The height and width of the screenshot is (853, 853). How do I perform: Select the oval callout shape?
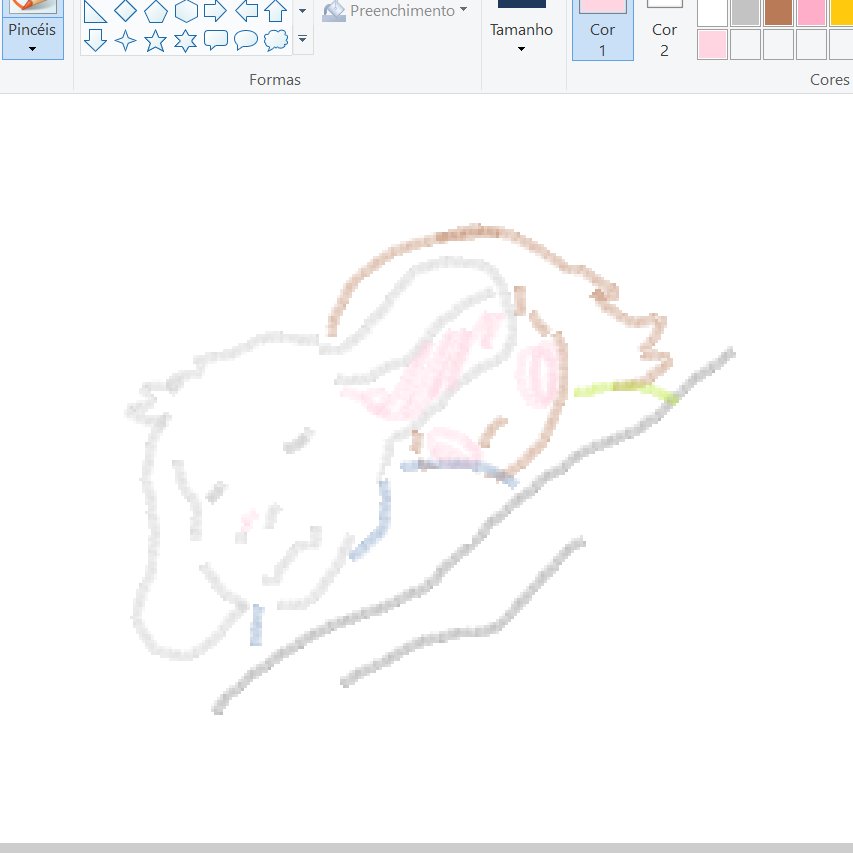(x=246, y=40)
